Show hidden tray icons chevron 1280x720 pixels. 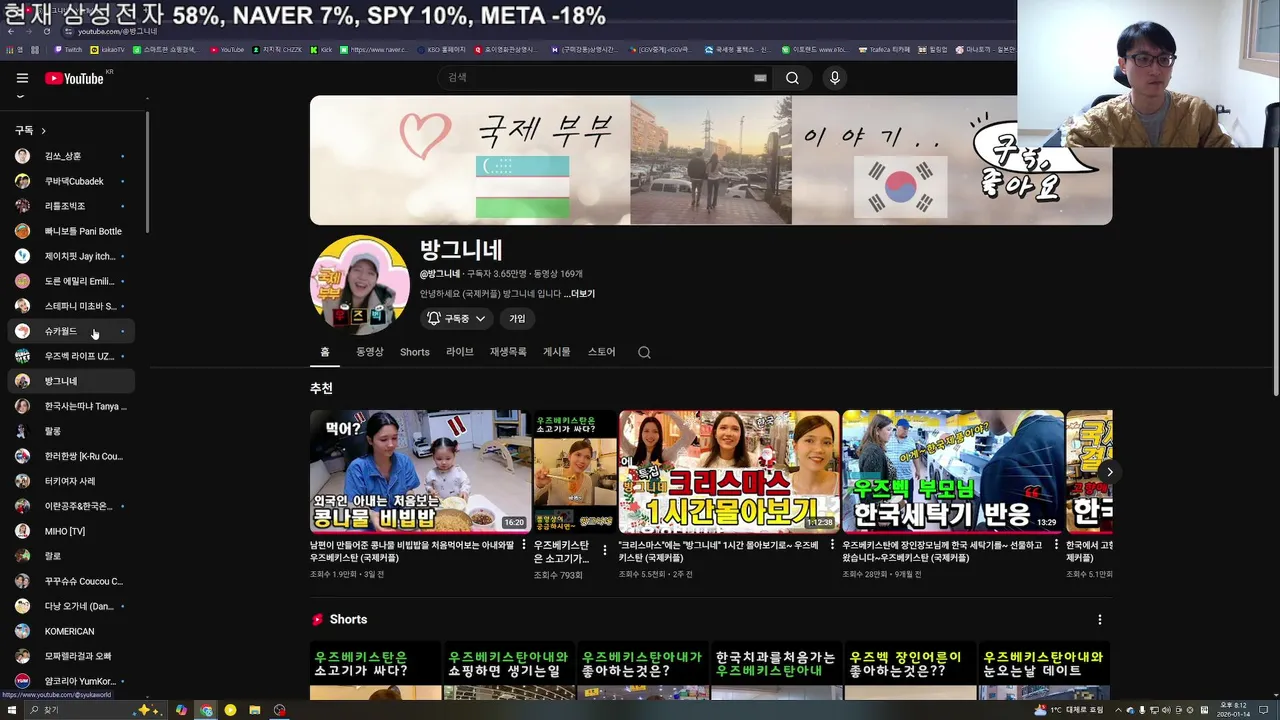click(x=1117, y=710)
